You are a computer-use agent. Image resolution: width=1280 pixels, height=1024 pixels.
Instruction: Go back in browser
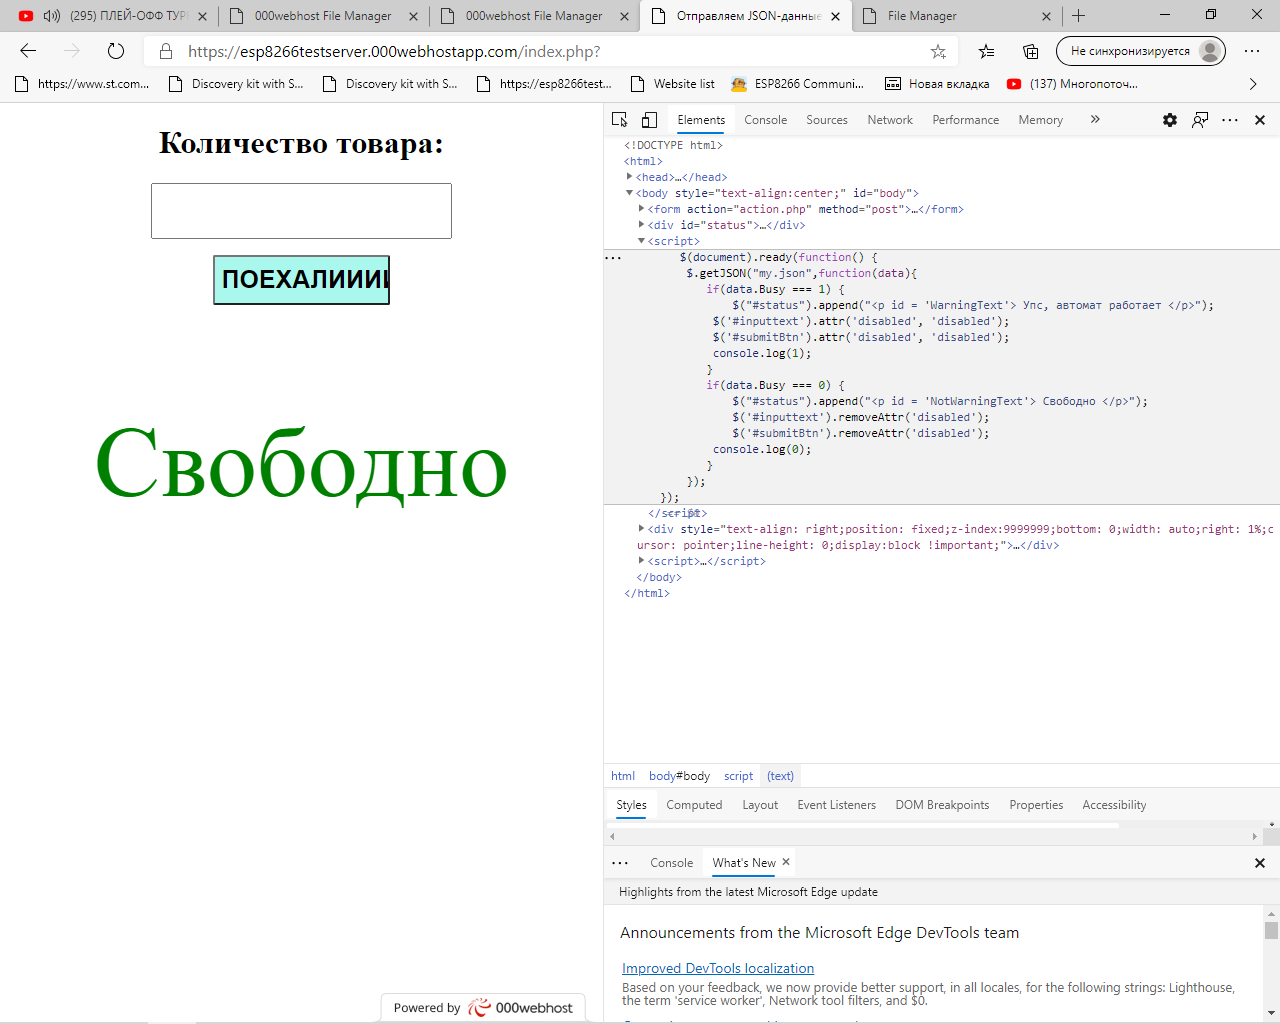pos(28,51)
